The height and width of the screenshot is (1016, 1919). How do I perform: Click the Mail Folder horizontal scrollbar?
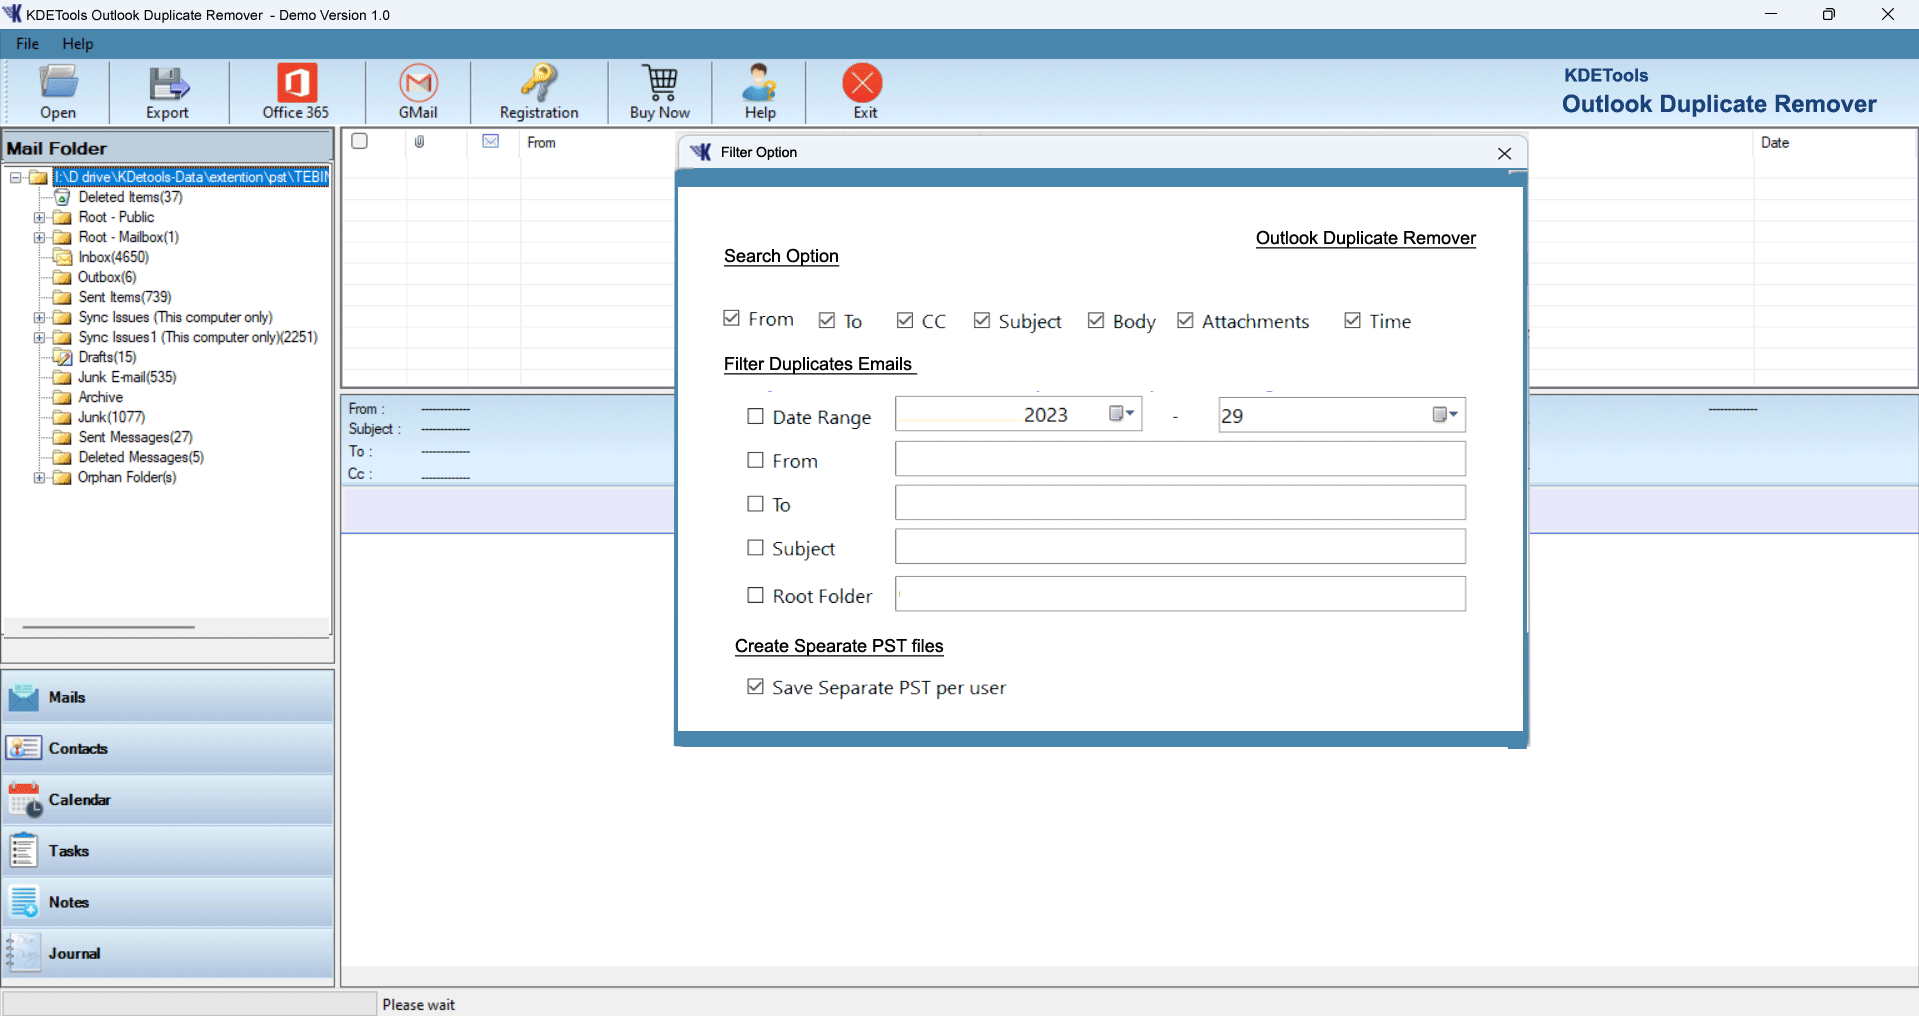coord(108,627)
